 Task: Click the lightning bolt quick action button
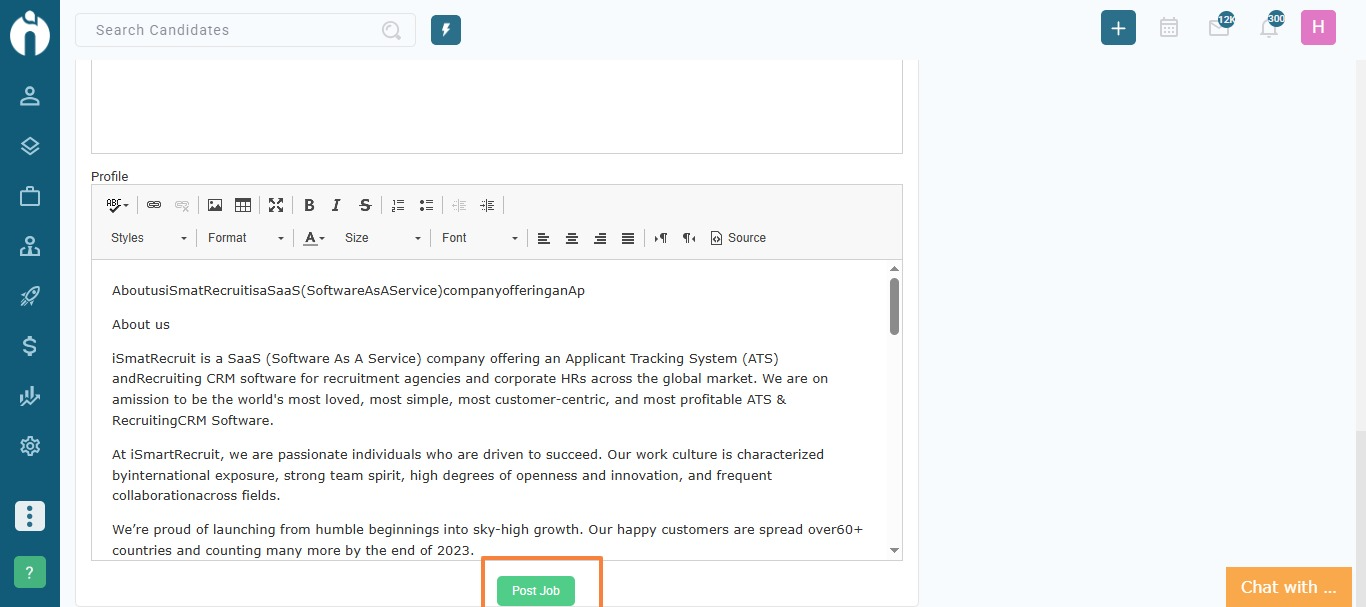[446, 30]
